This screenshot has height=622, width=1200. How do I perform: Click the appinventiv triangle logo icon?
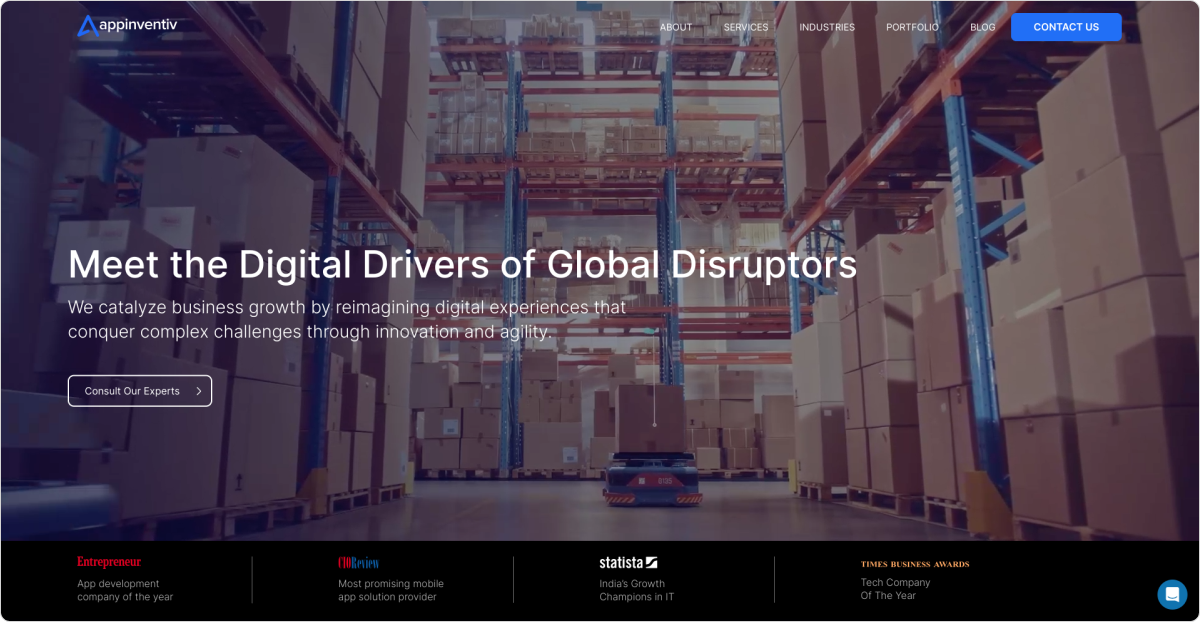(88, 26)
